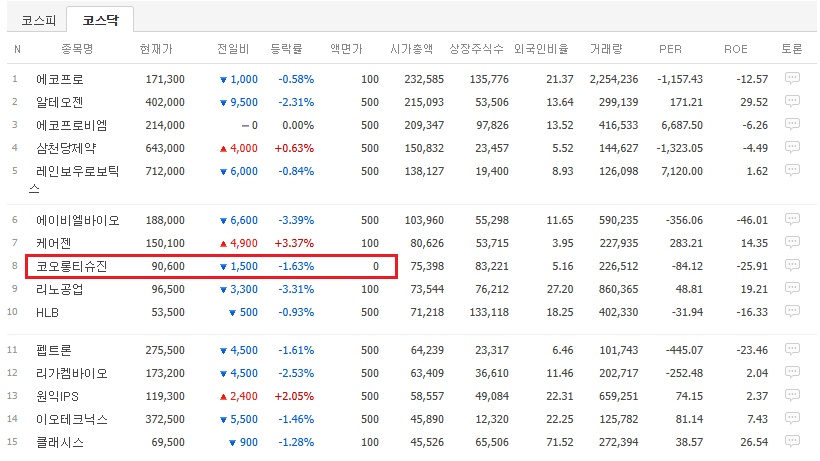Image resolution: width=820 pixels, height=461 pixels.
Task: Click discussion icon in 삼천당제약 row
Action: point(792,148)
